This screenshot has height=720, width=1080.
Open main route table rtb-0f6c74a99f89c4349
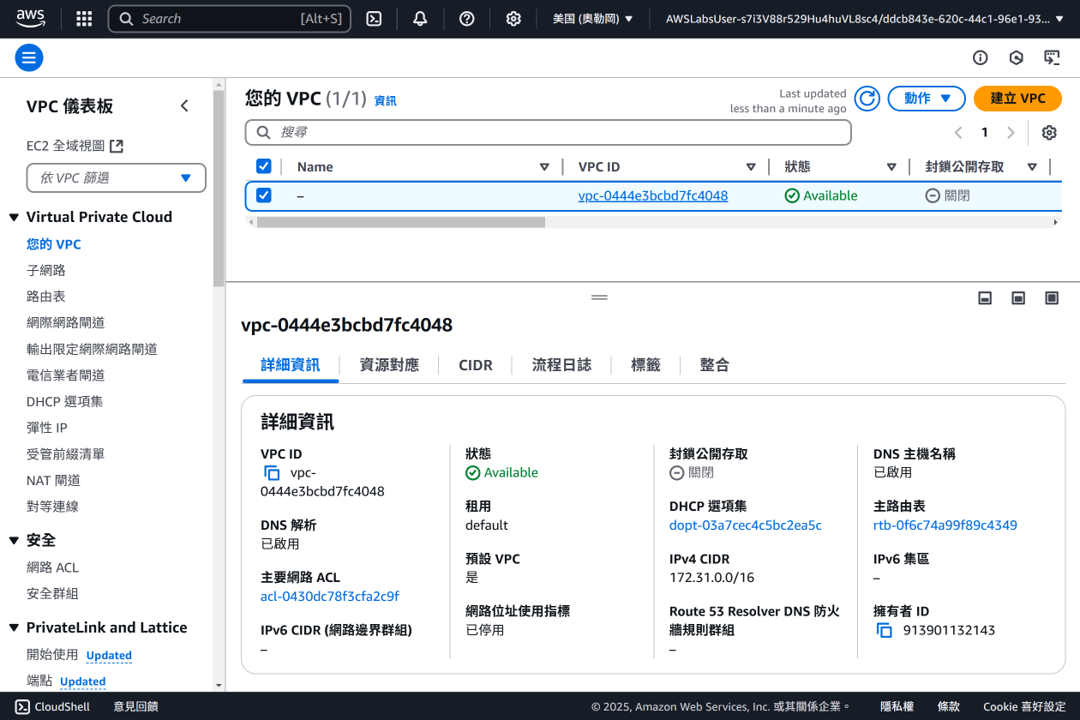click(945, 526)
